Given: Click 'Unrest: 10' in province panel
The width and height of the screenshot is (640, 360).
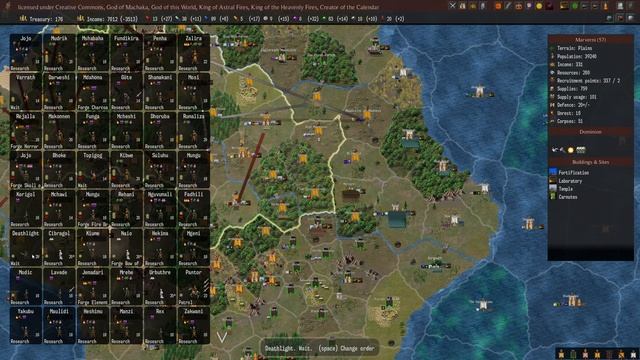Looking at the screenshot, I should (569, 113).
